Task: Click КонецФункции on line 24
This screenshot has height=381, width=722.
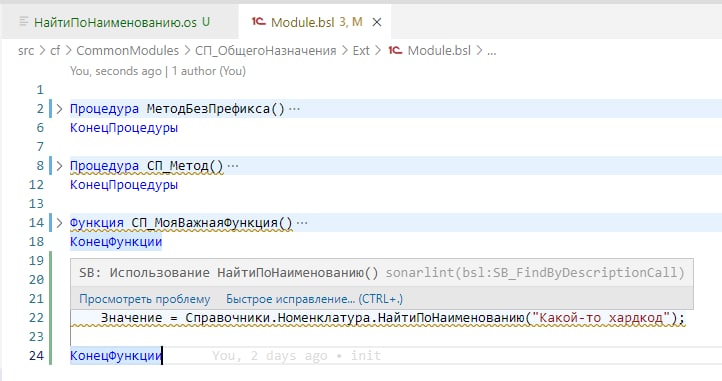Action: tap(116, 356)
